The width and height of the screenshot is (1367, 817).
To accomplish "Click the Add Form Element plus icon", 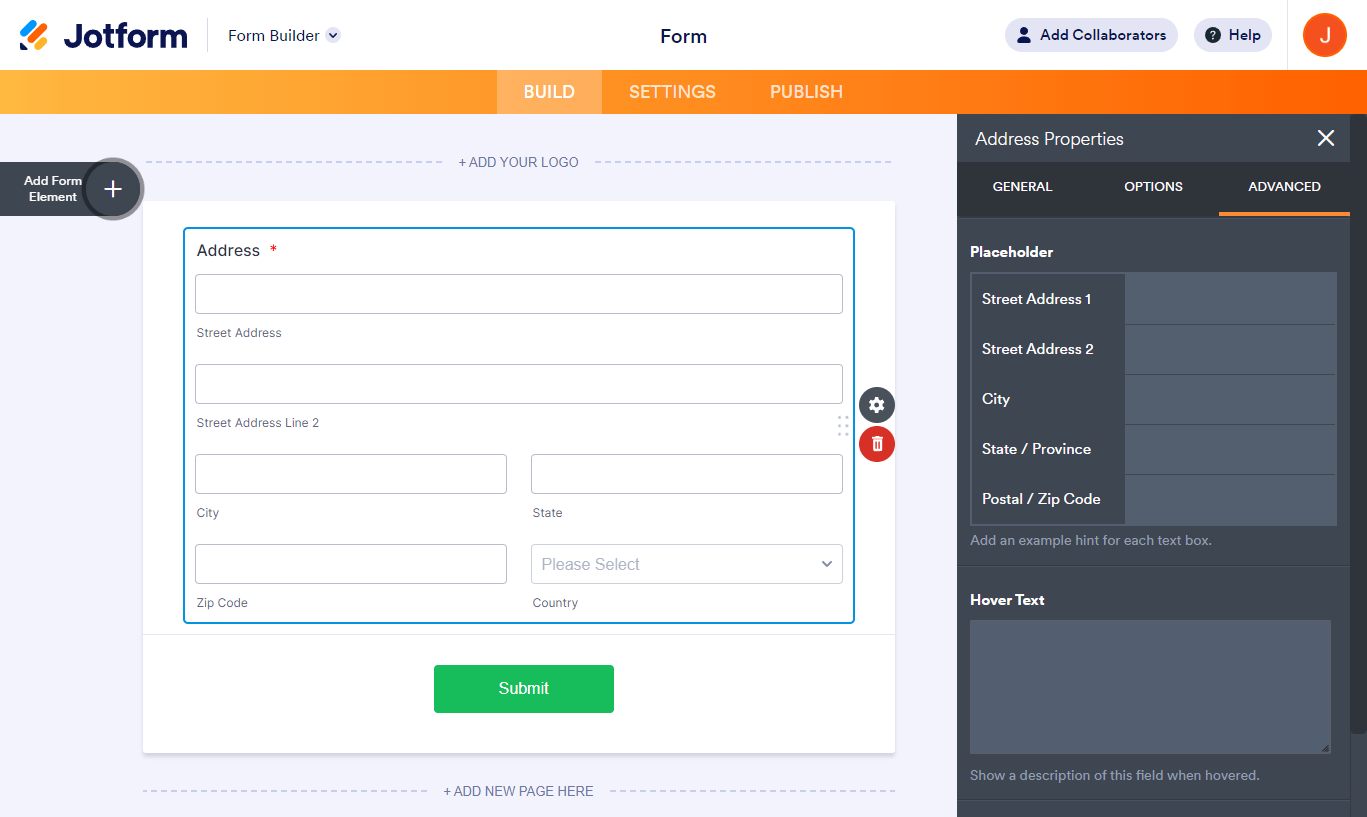I will click(x=113, y=189).
